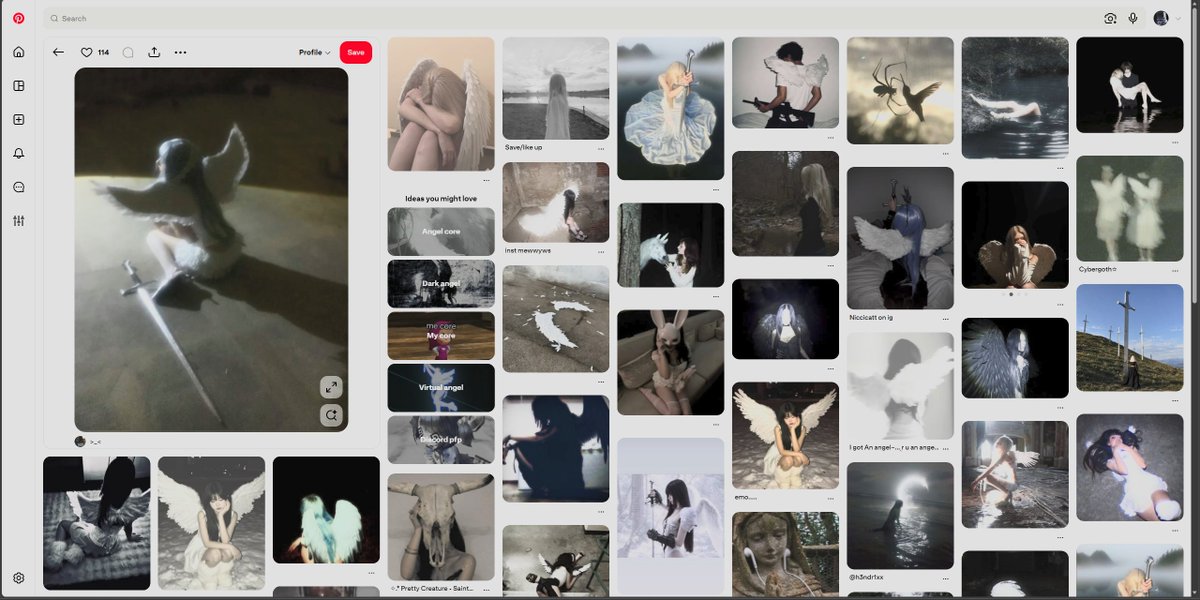Viewport: 1200px width, 600px height.
Task: Open the wooden cross hillside pin
Action: click(x=1129, y=338)
